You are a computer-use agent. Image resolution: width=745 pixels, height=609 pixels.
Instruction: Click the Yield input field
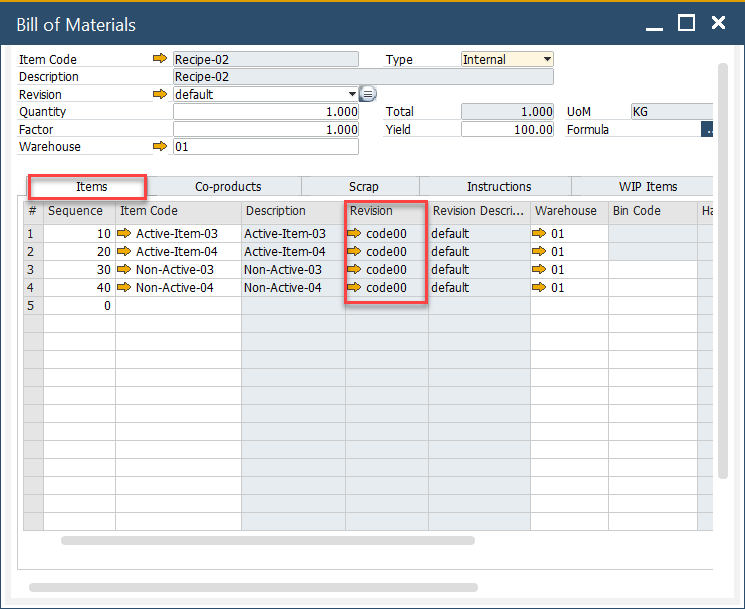pyautogui.click(x=507, y=130)
